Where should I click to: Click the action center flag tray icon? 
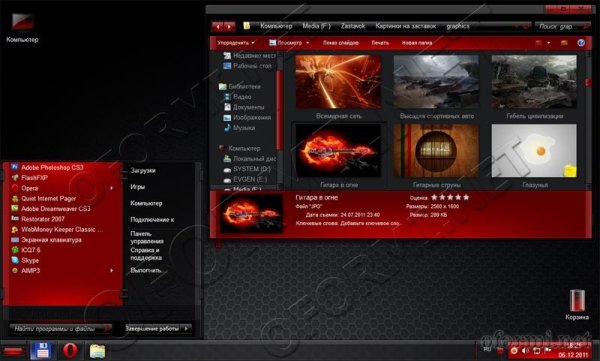coord(548,350)
